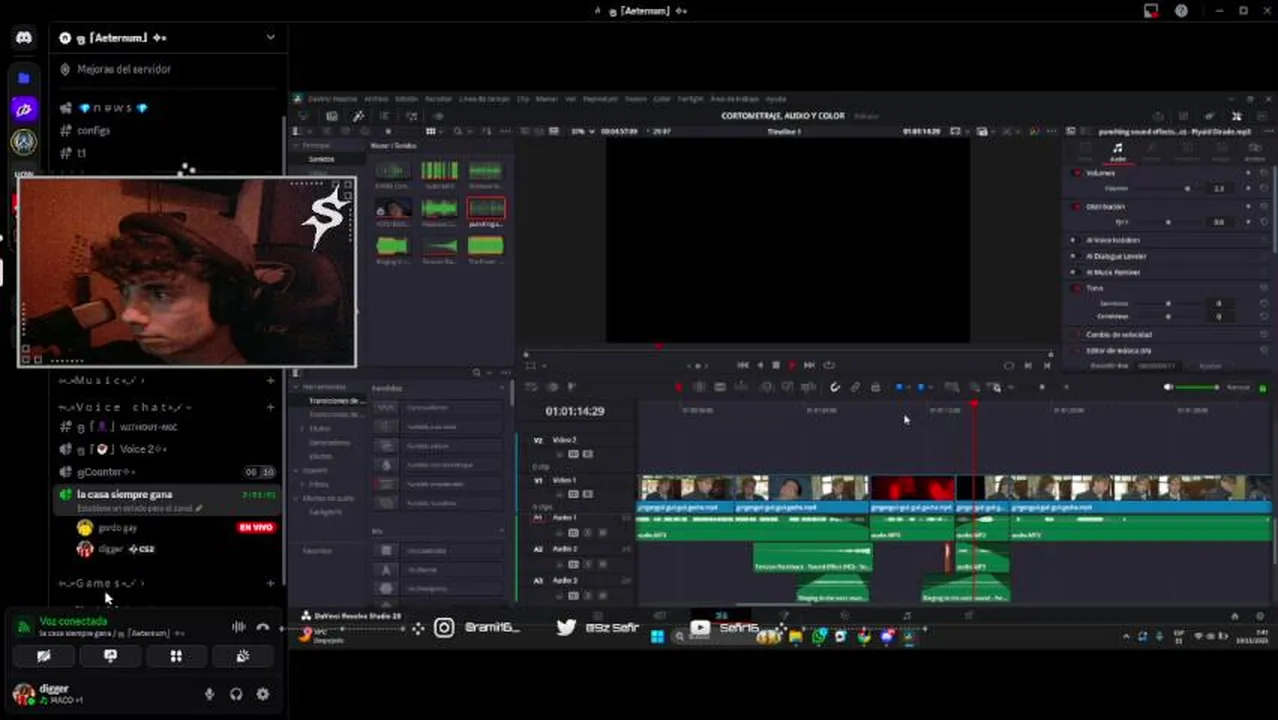Share your screen in Discord voice panel
1278x720 pixels.
click(x=110, y=656)
